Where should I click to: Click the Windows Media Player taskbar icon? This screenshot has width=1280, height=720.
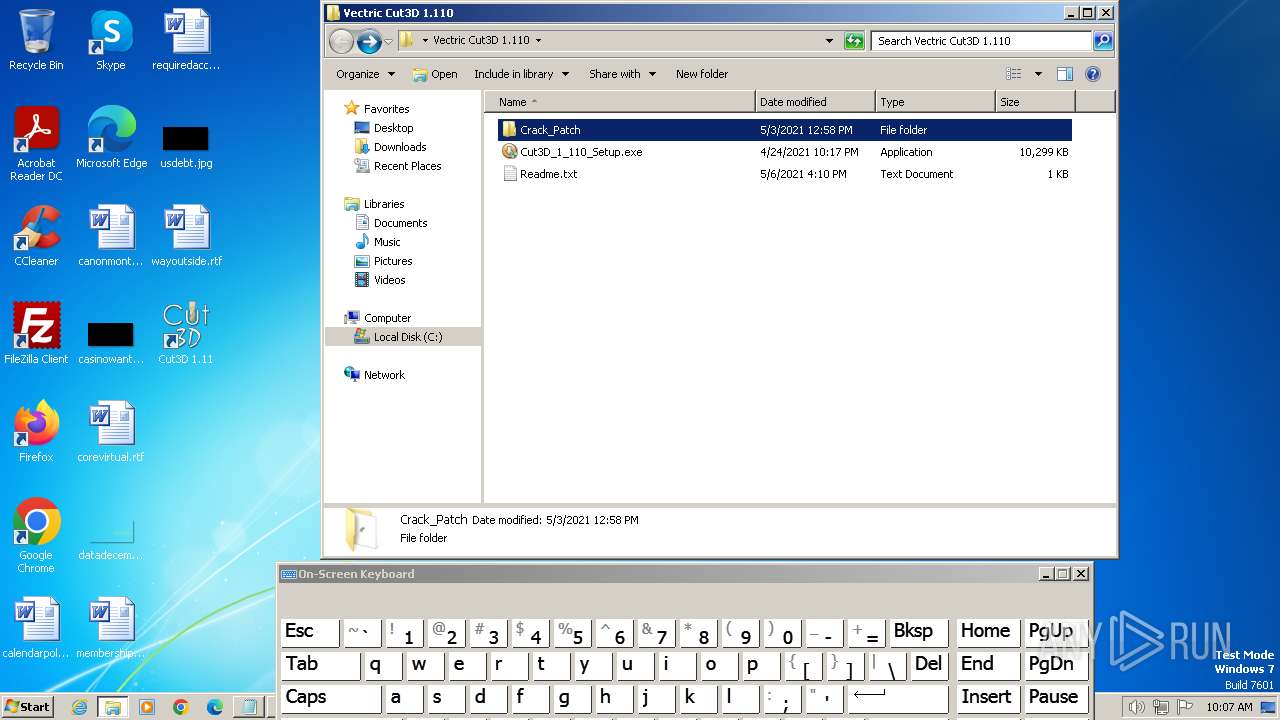(147, 707)
